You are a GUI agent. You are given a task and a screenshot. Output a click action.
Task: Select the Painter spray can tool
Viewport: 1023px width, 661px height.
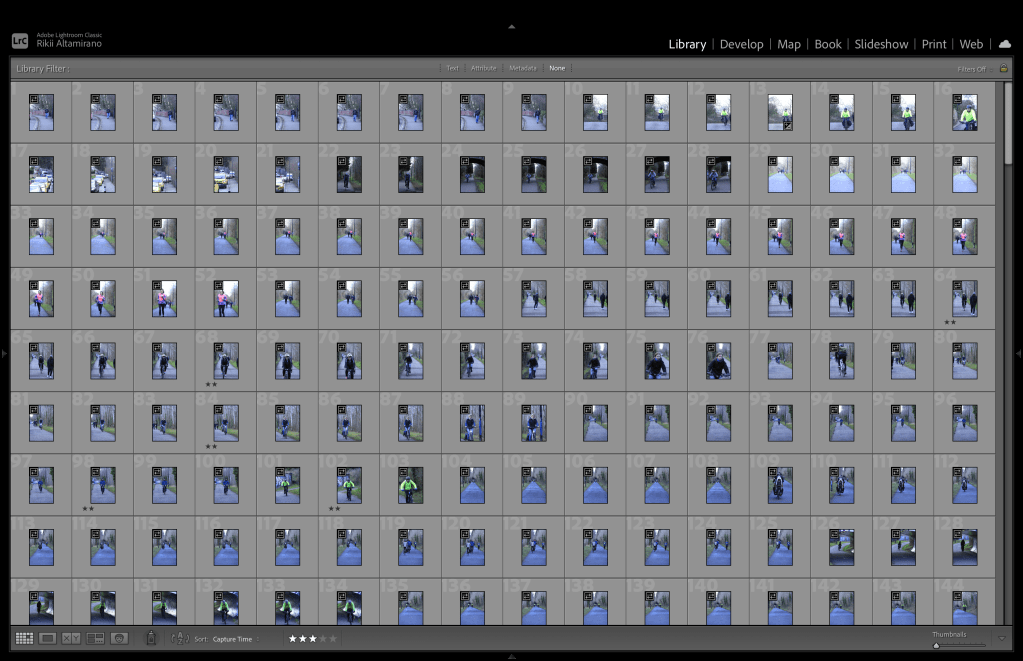pos(151,638)
